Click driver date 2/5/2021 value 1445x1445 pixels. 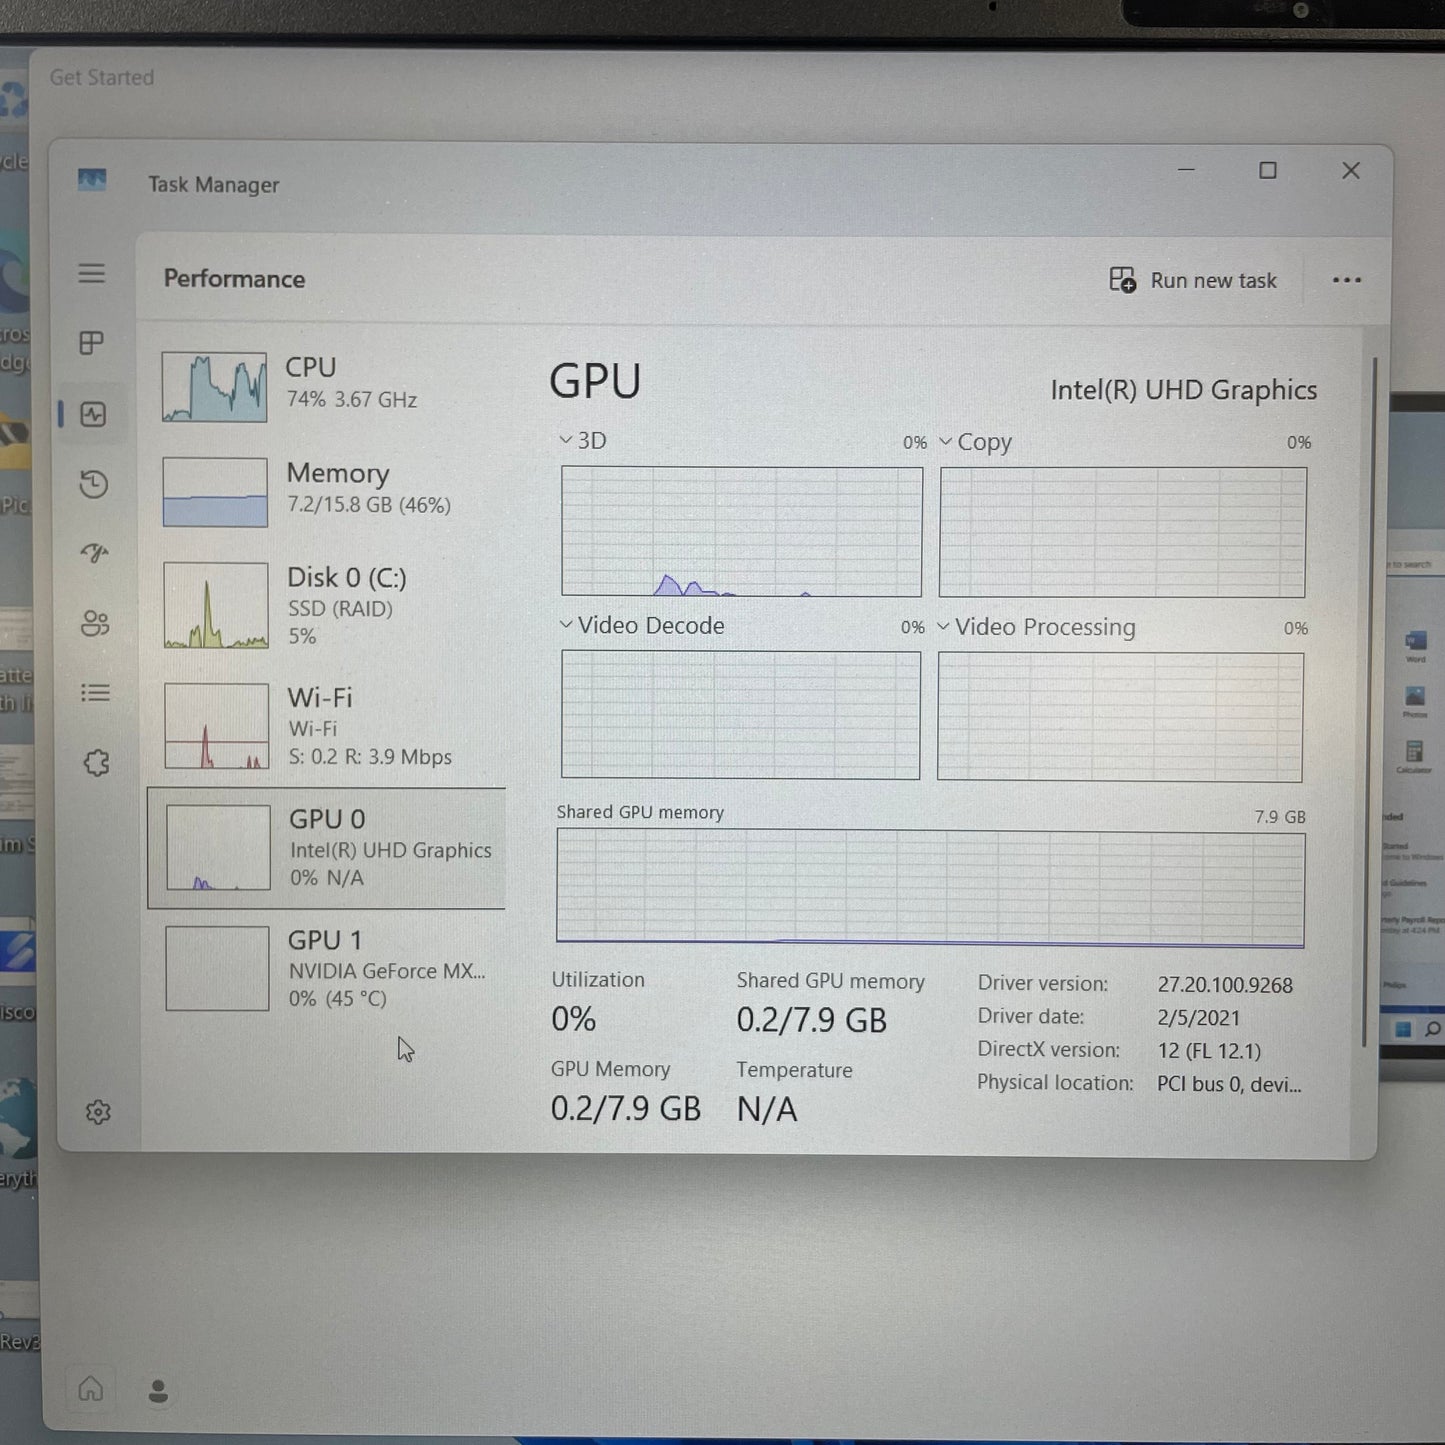[x=1198, y=1018]
